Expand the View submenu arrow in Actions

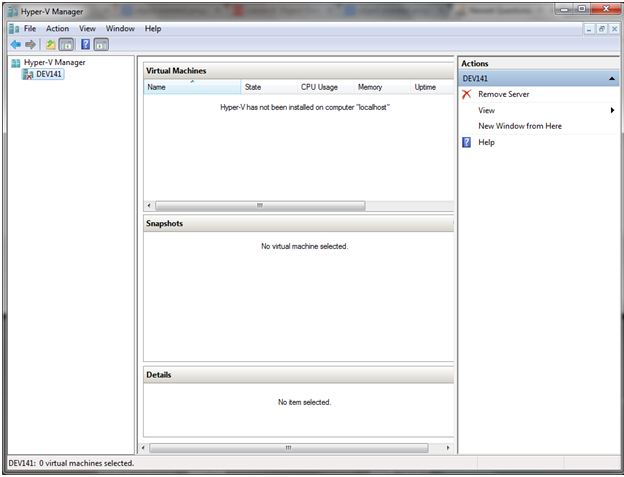[x=612, y=110]
